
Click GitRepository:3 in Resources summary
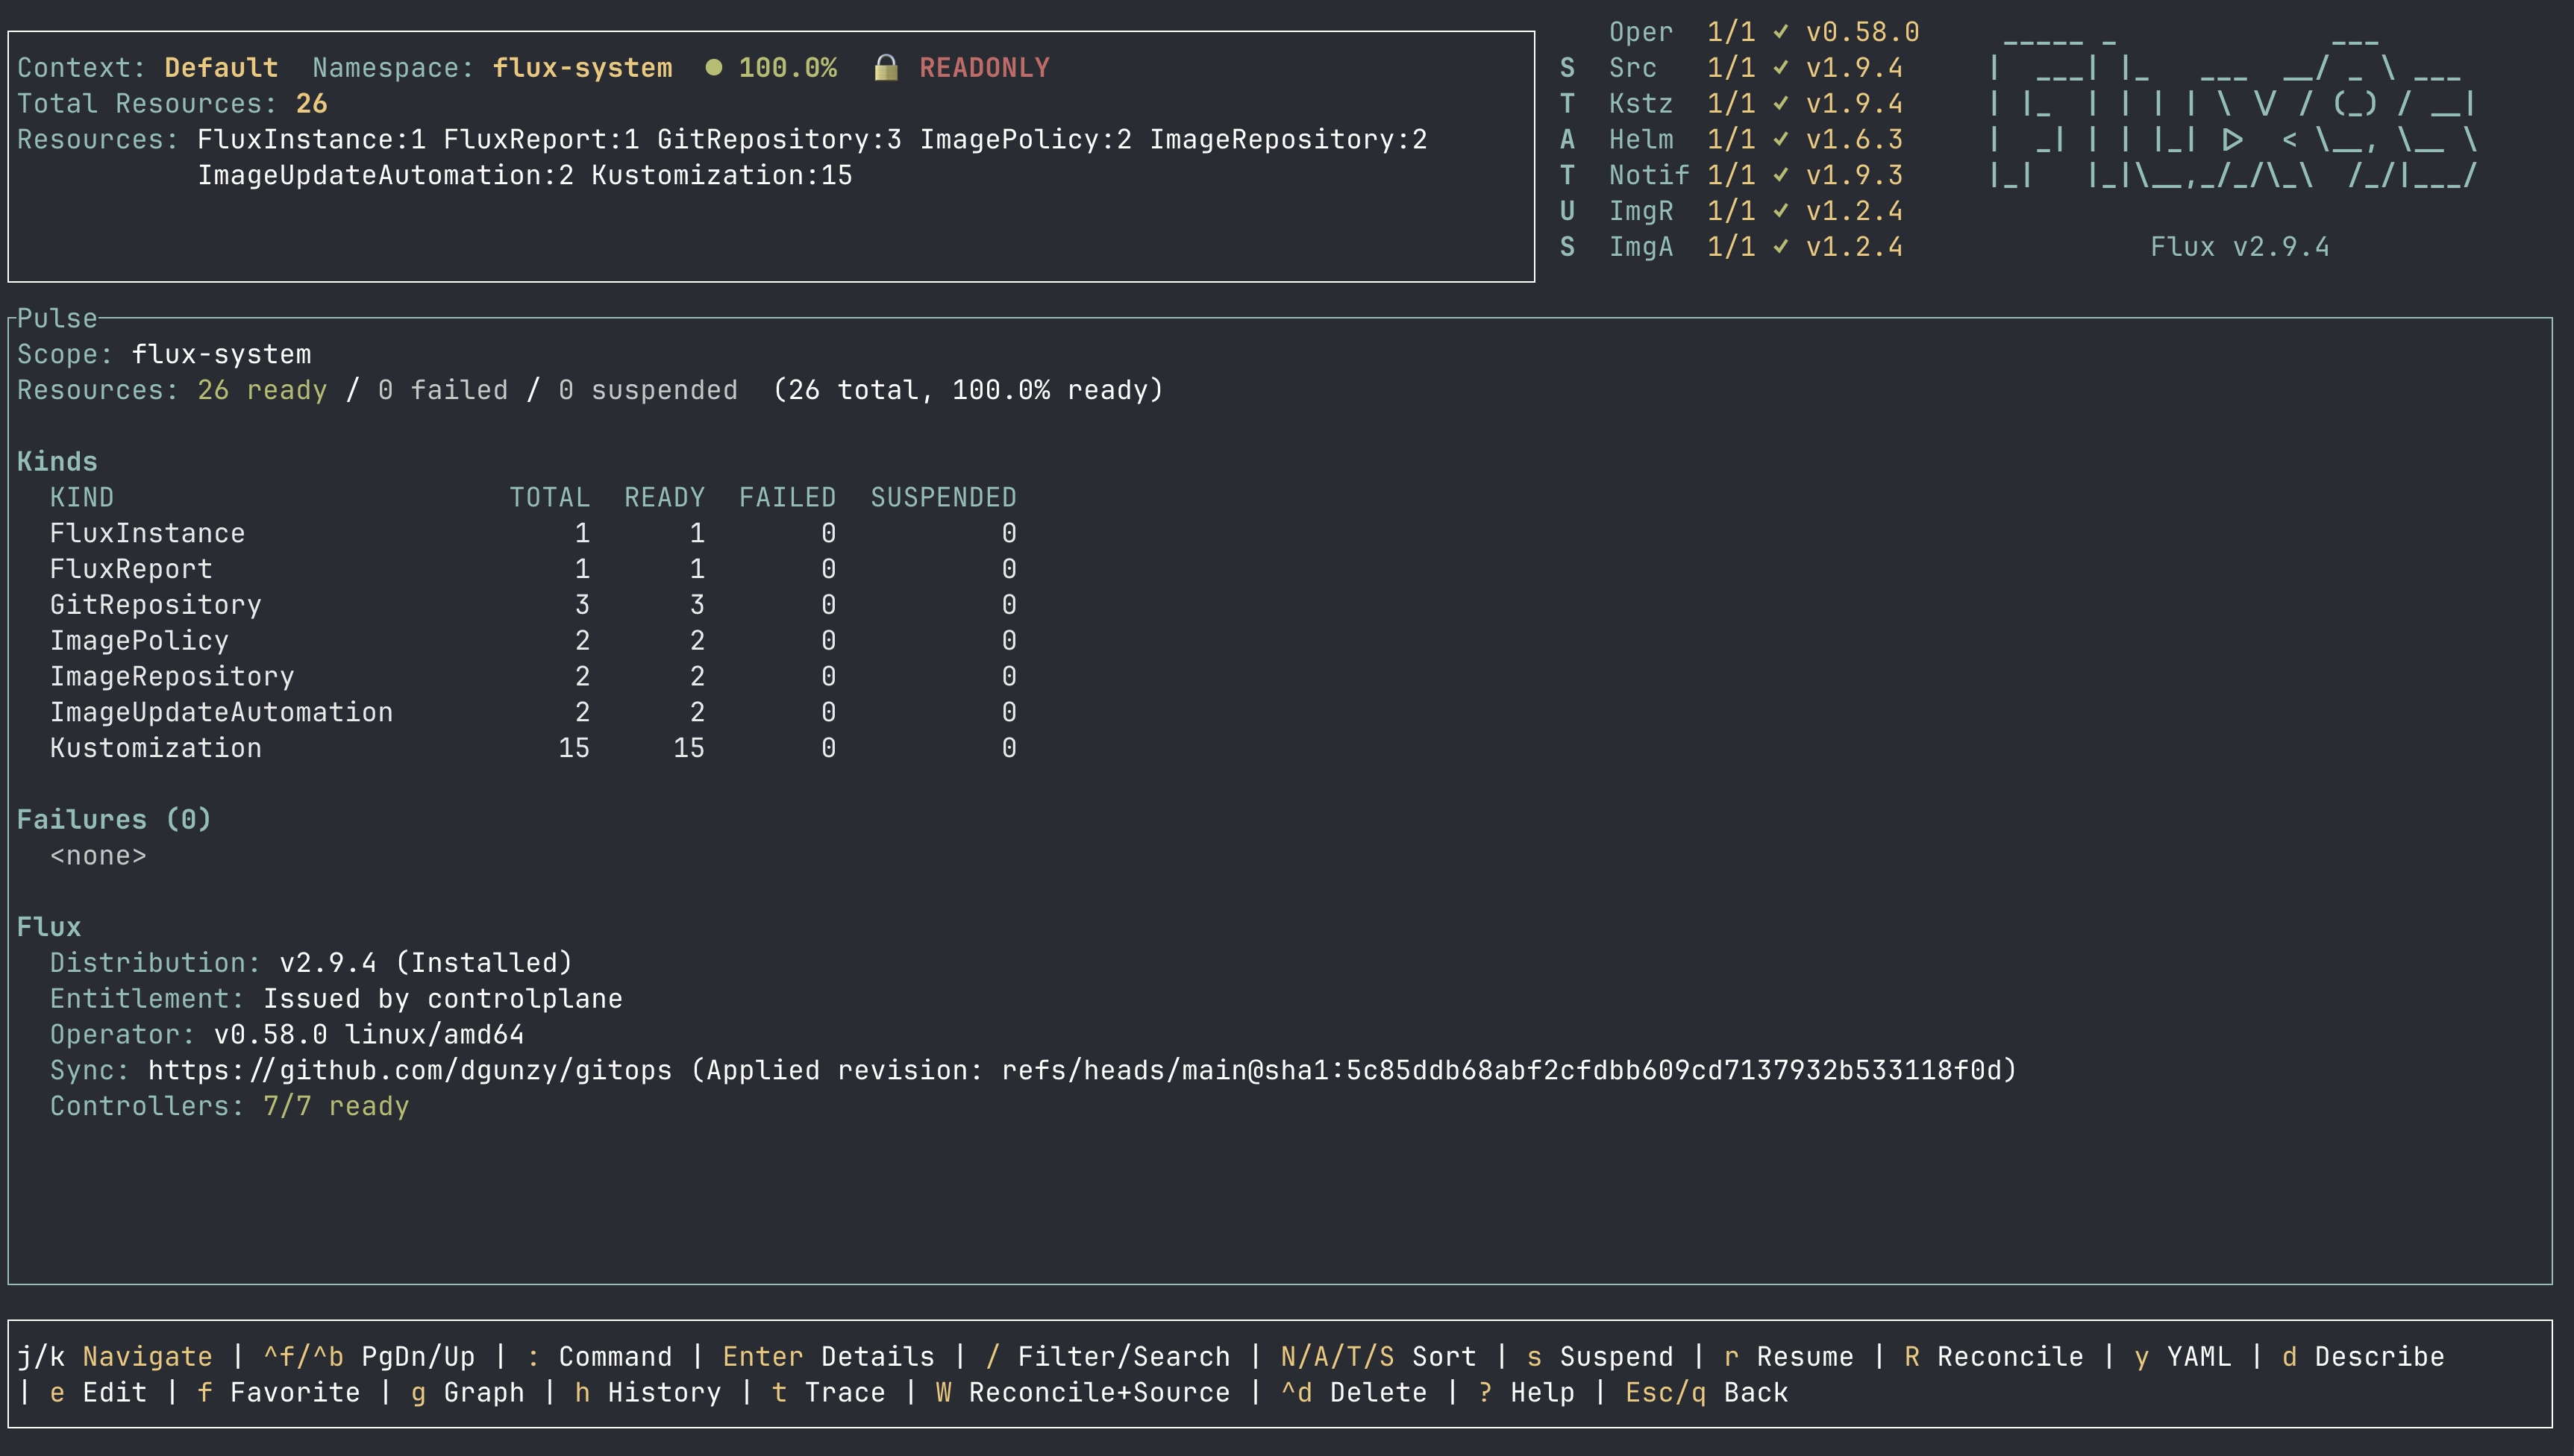pos(780,140)
